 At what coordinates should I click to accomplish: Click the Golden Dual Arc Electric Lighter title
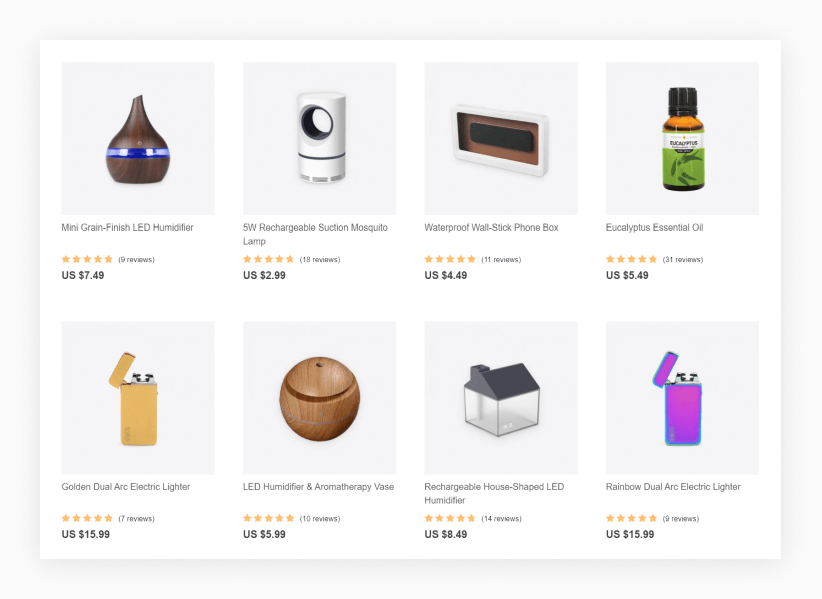(126, 487)
